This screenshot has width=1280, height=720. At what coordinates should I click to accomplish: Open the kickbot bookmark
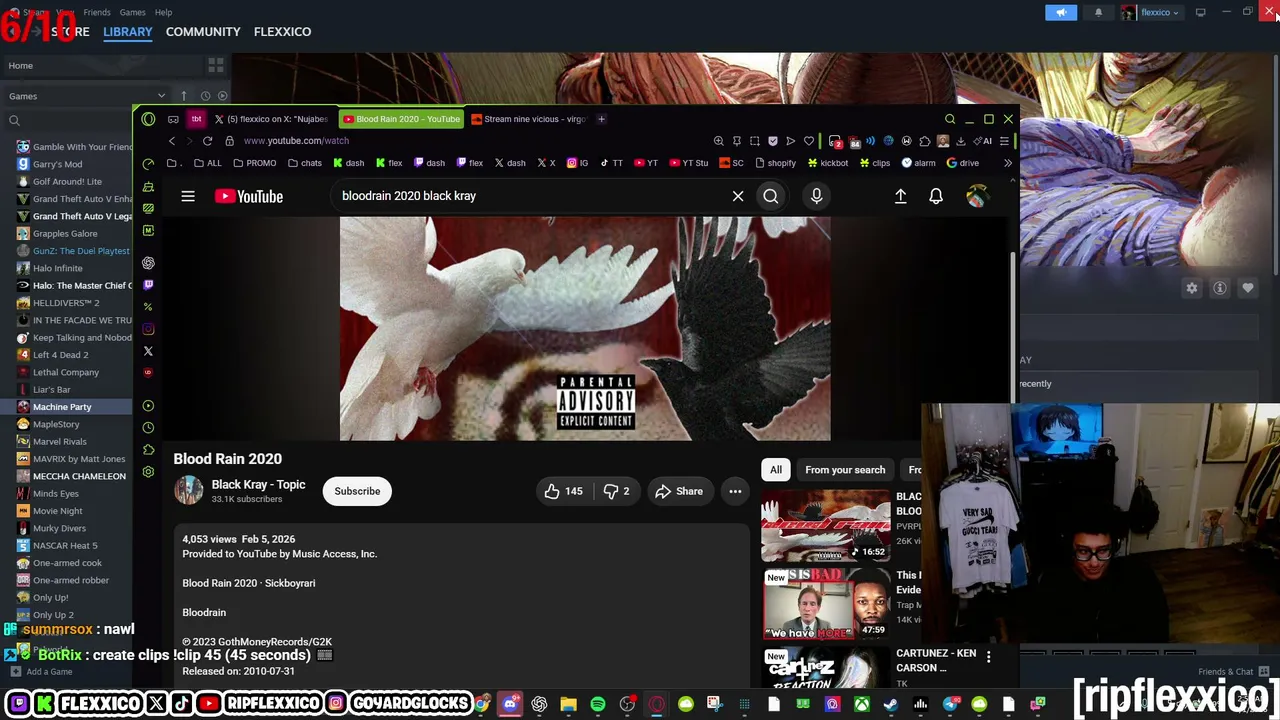point(827,163)
